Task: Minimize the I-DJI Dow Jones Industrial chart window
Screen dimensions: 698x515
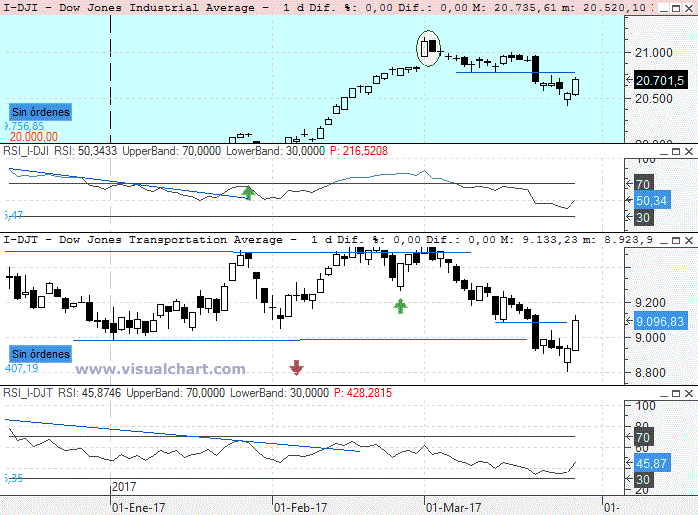Action: (x=663, y=8)
